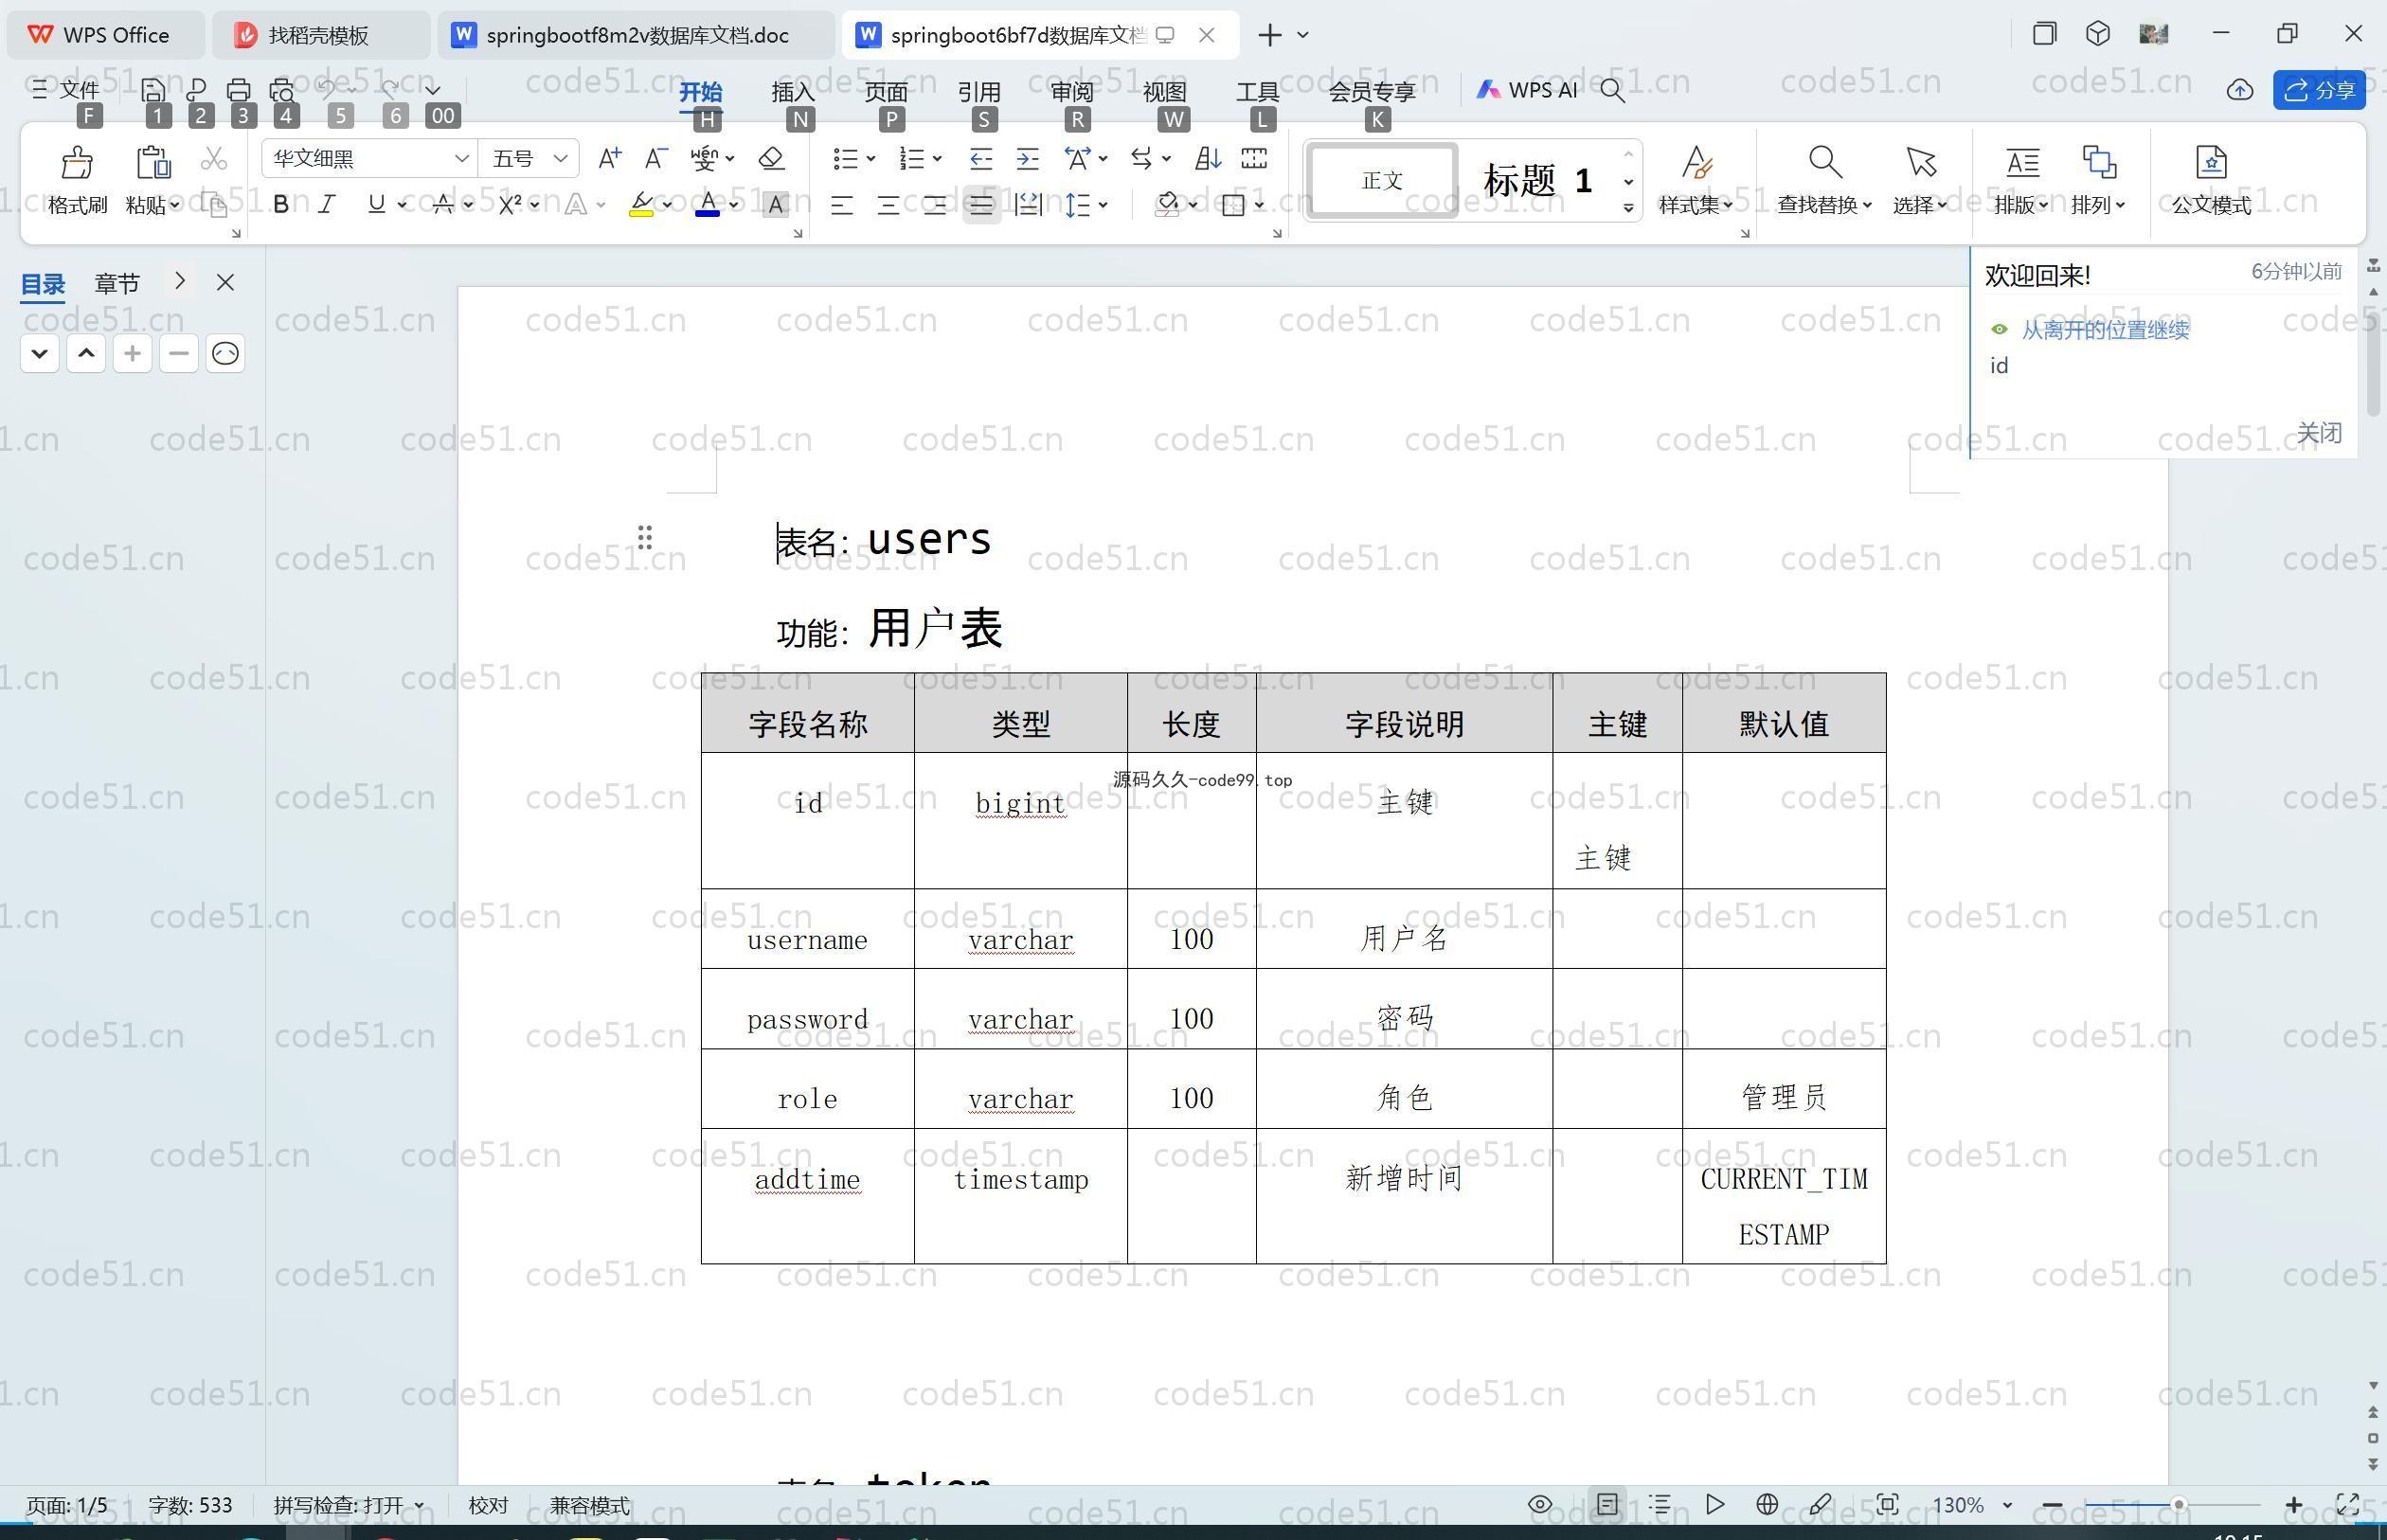The height and width of the screenshot is (1540, 2387).
Task: Open the File (文件) menu
Action: point(65,90)
